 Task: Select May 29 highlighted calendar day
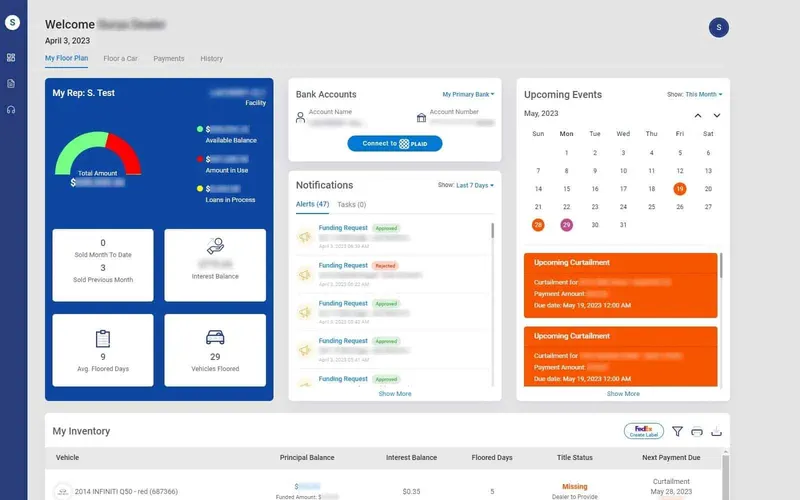(x=566, y=225)
